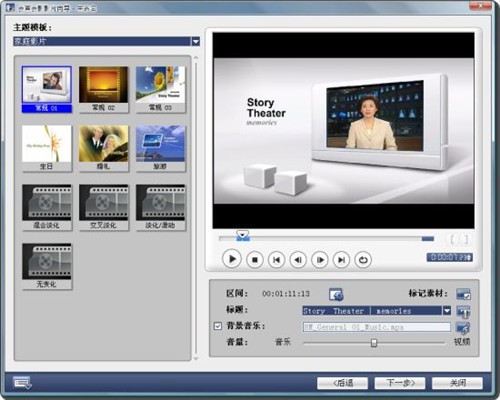Expand the 主题模板 theme dropdown
500x400 pixels.
[196, 41]
